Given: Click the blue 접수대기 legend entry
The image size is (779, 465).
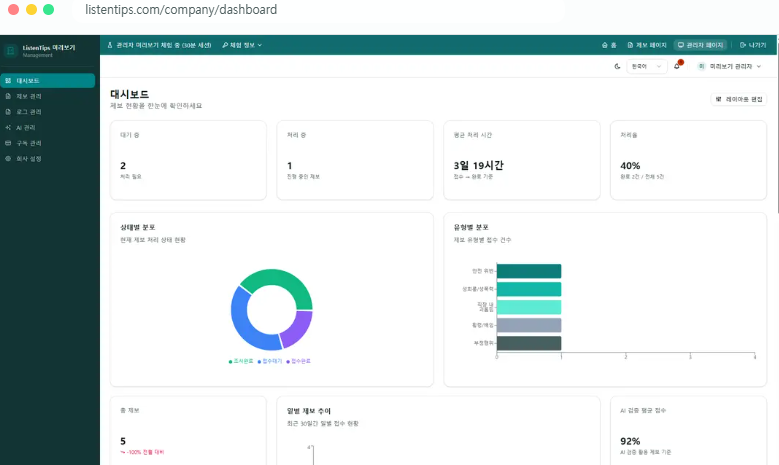Looking at the screenshot, I should tap(270, 361).
